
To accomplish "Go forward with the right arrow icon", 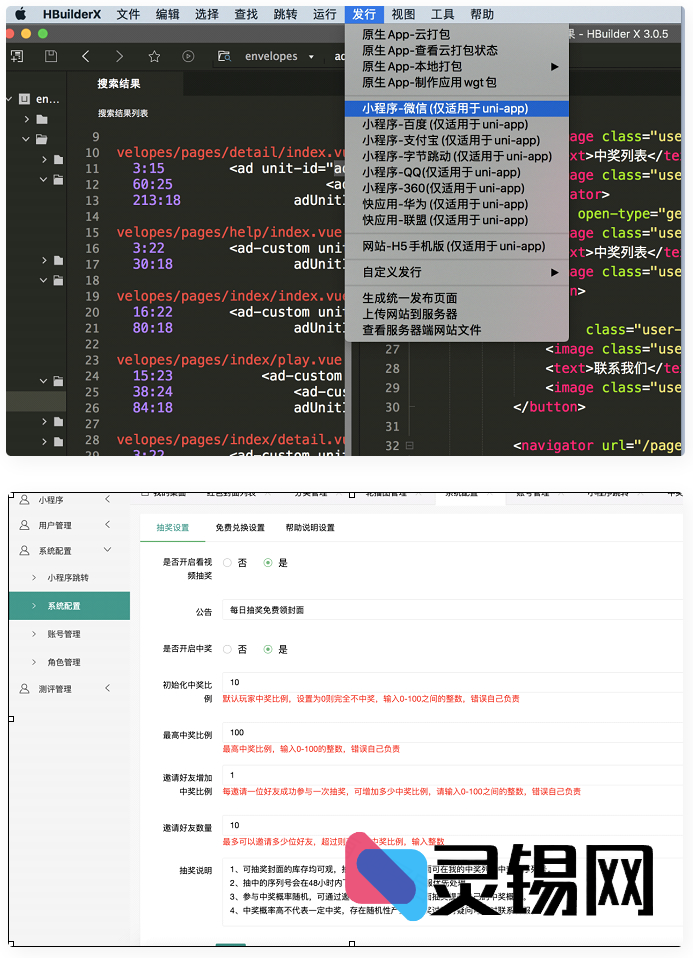I will point(120,57).
